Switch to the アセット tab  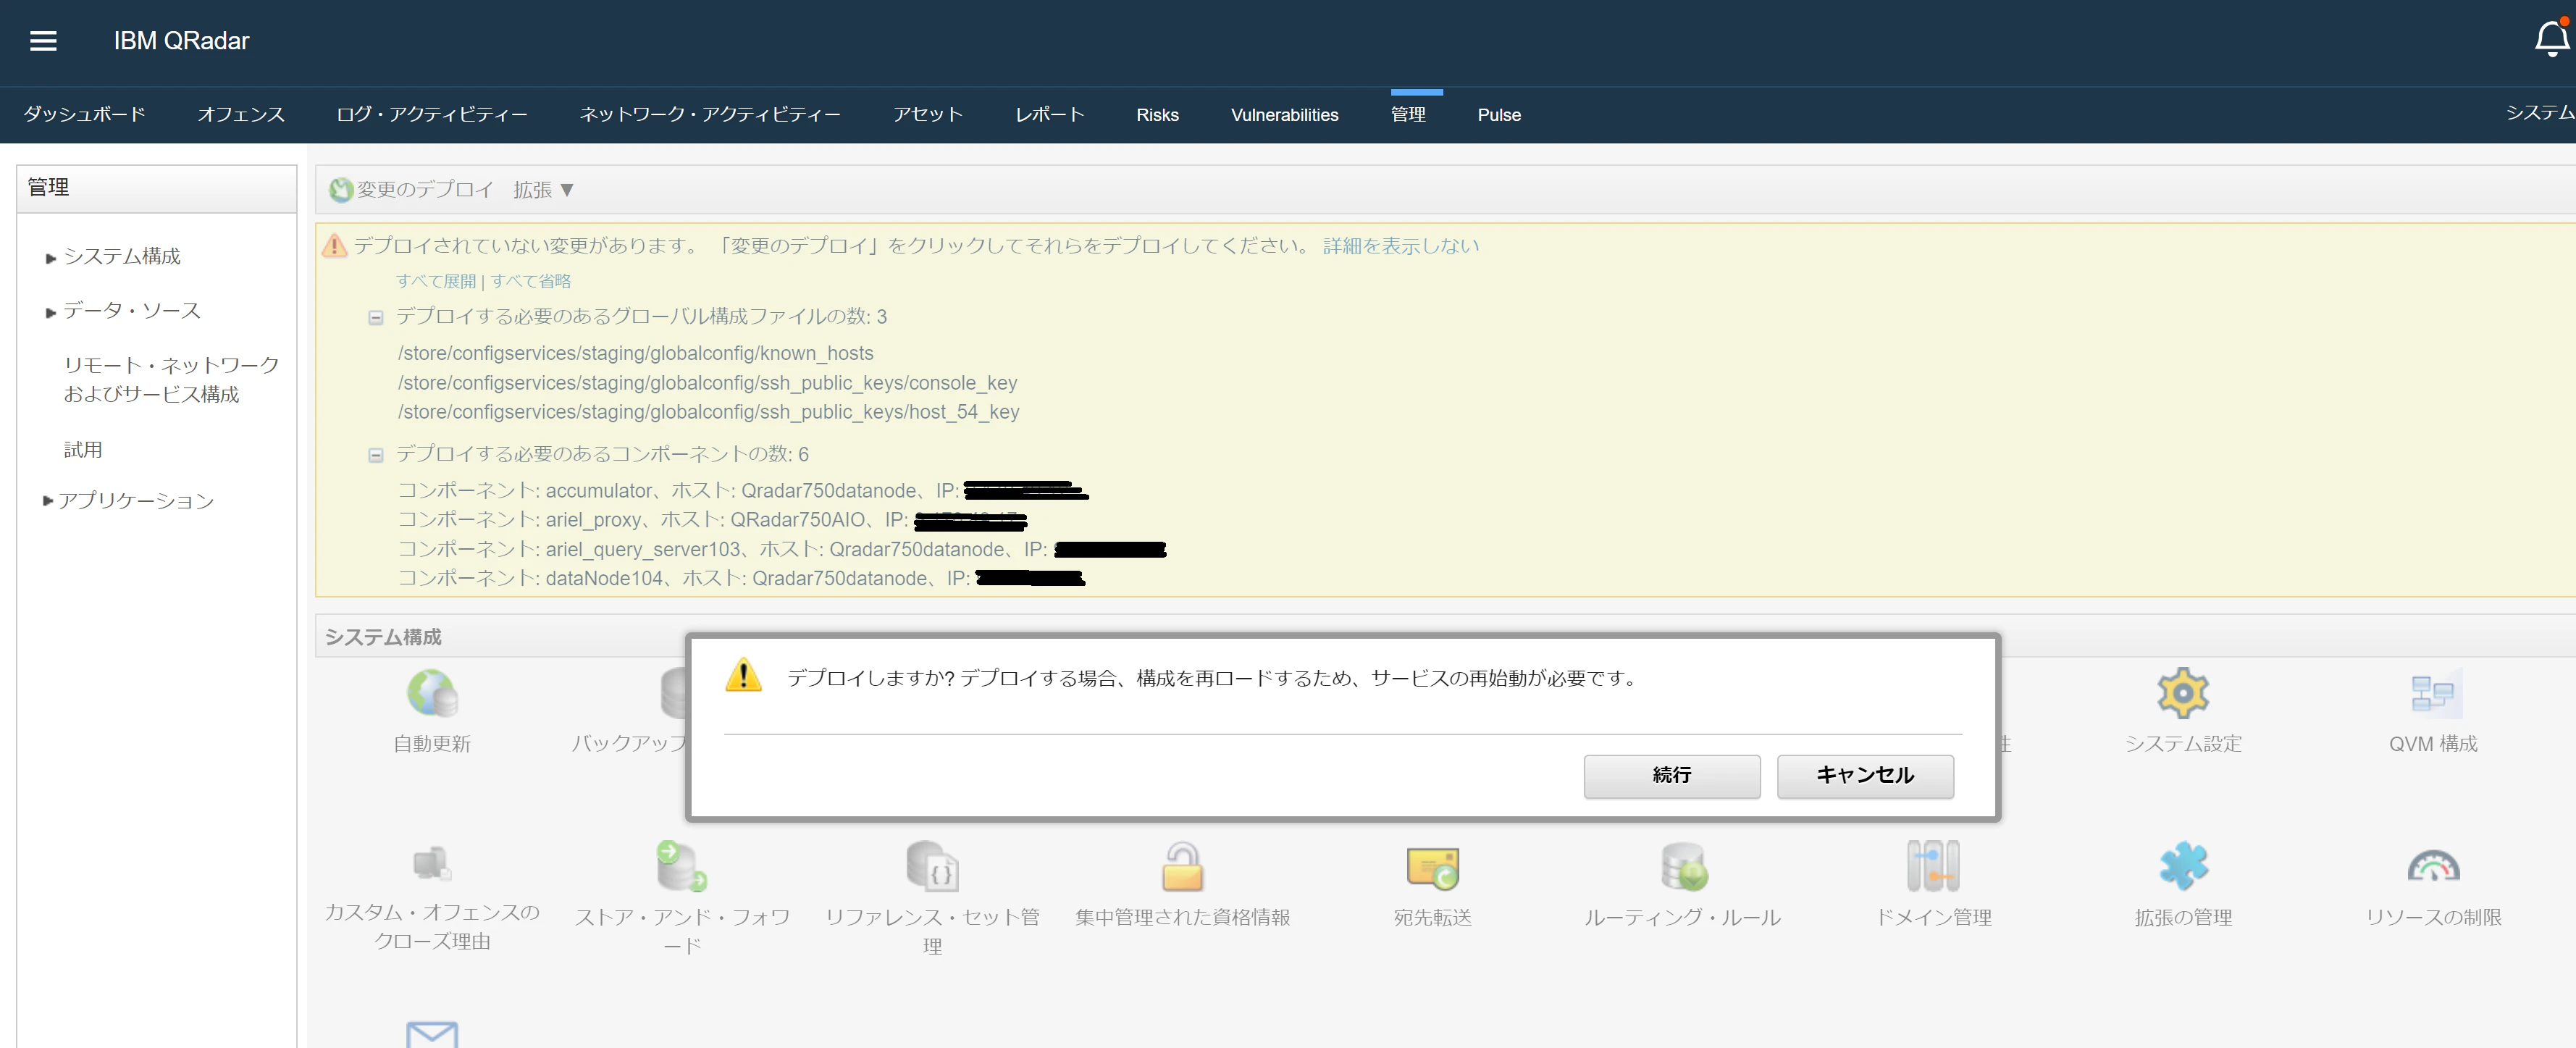[x=928, y=114]
